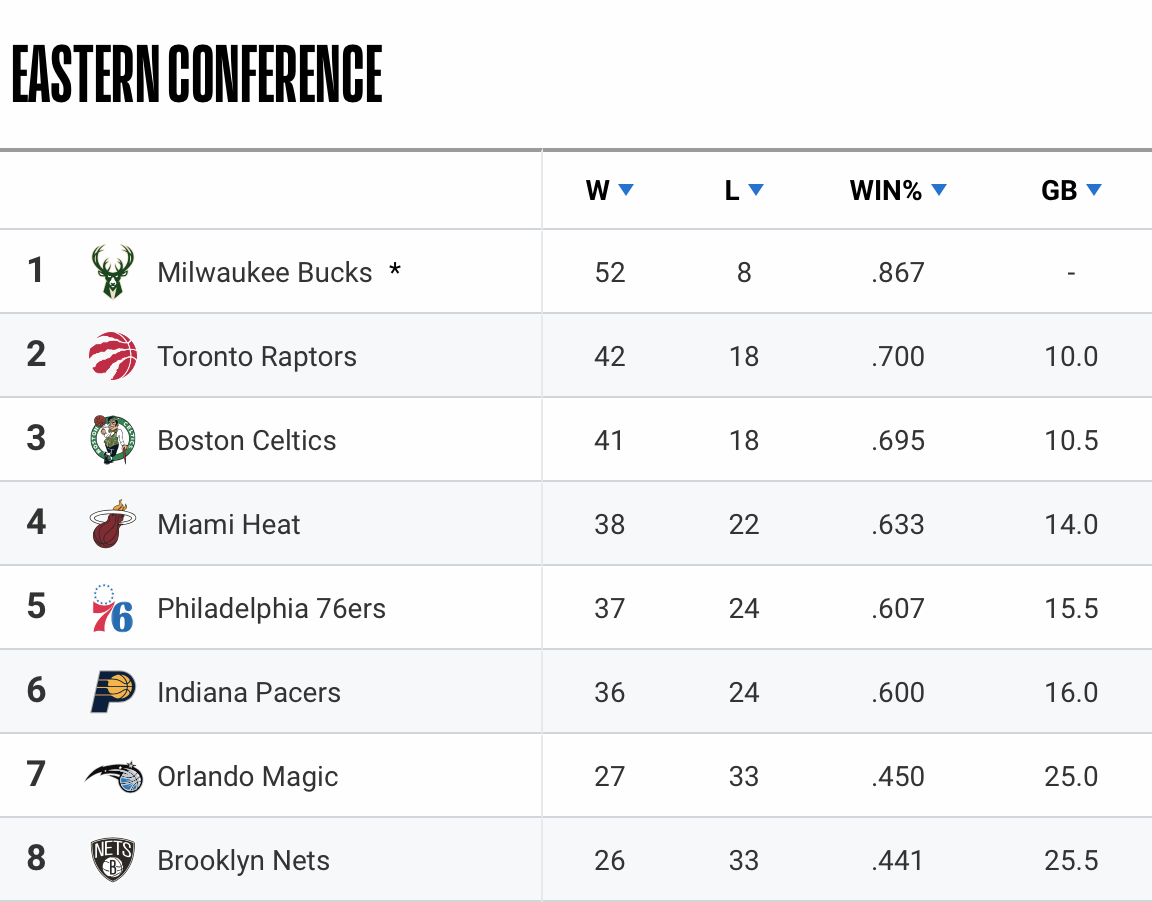Viewport: 1152px width, 902px height.
Task: Click the Miami Heat flaming ball logo
Action: click(113, 524)
